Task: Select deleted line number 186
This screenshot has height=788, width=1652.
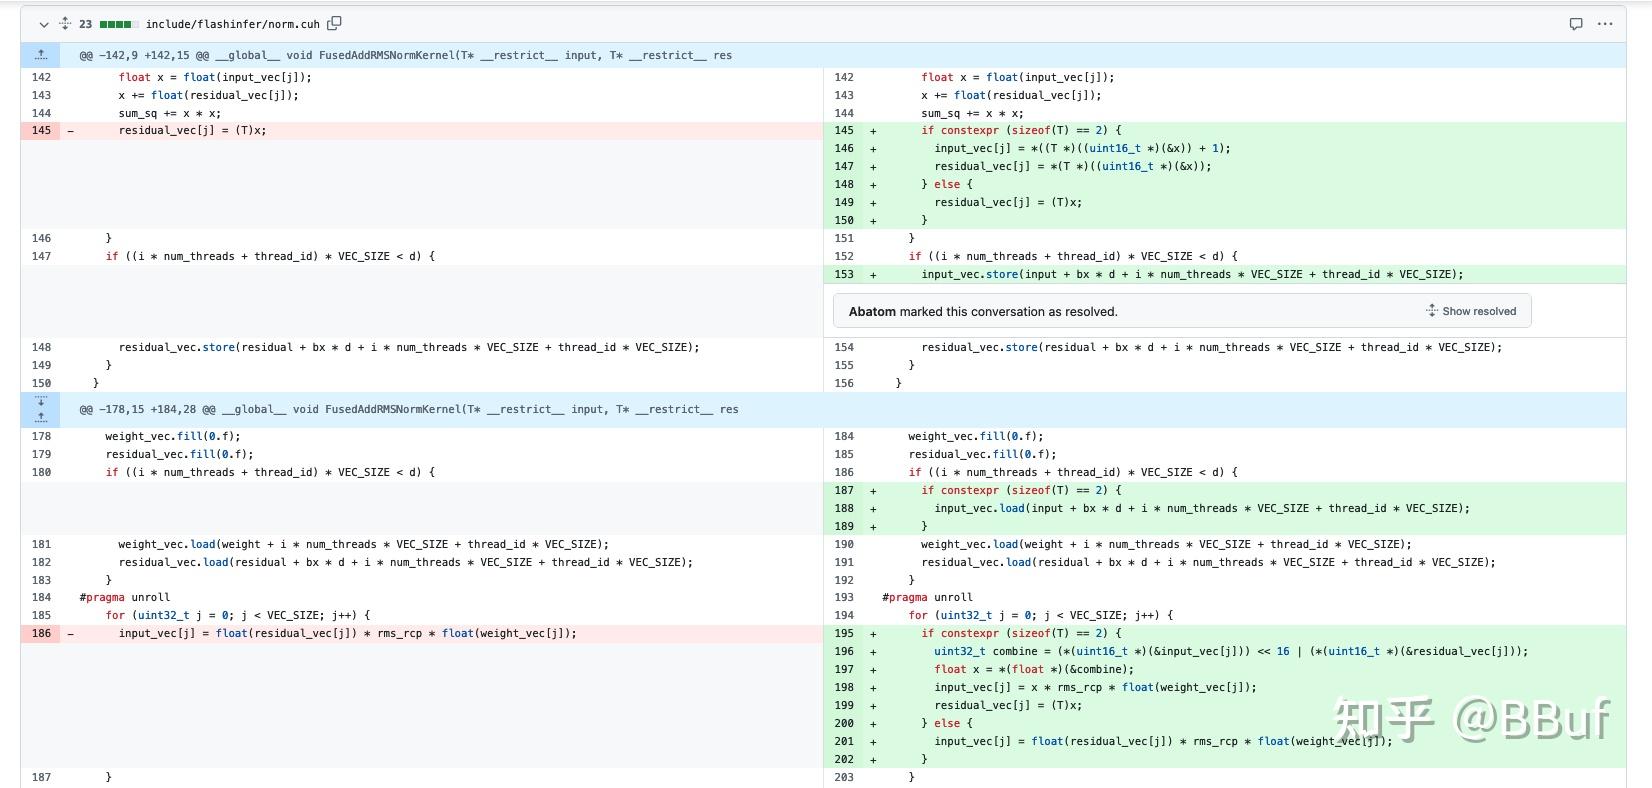Action: [41, 633]
